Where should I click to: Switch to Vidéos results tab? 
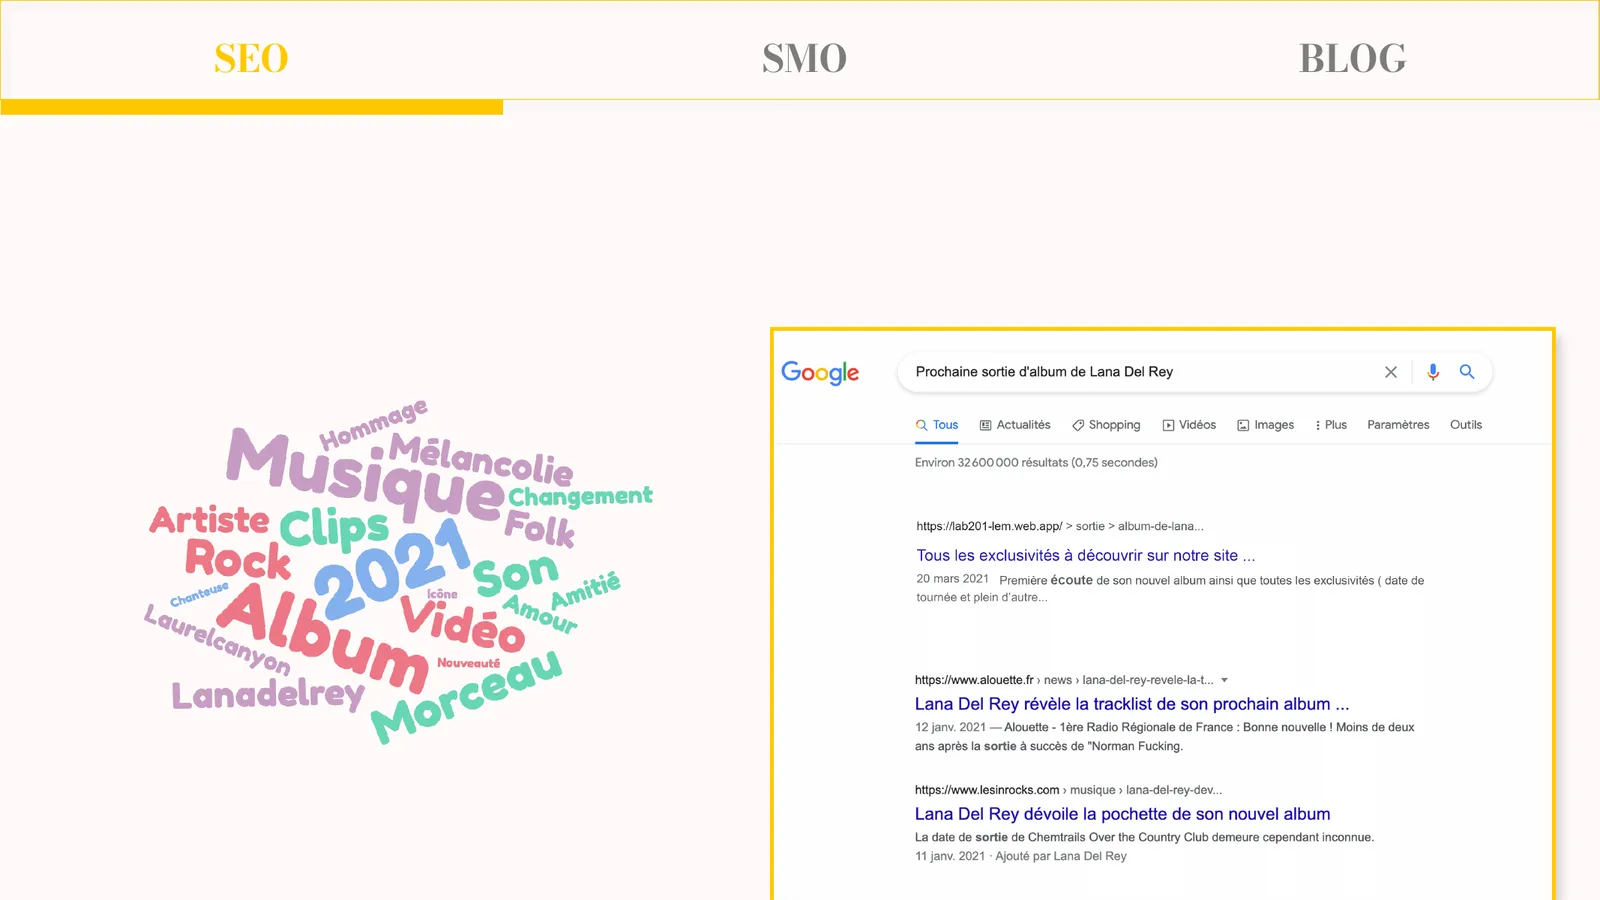coord(1189,425)
